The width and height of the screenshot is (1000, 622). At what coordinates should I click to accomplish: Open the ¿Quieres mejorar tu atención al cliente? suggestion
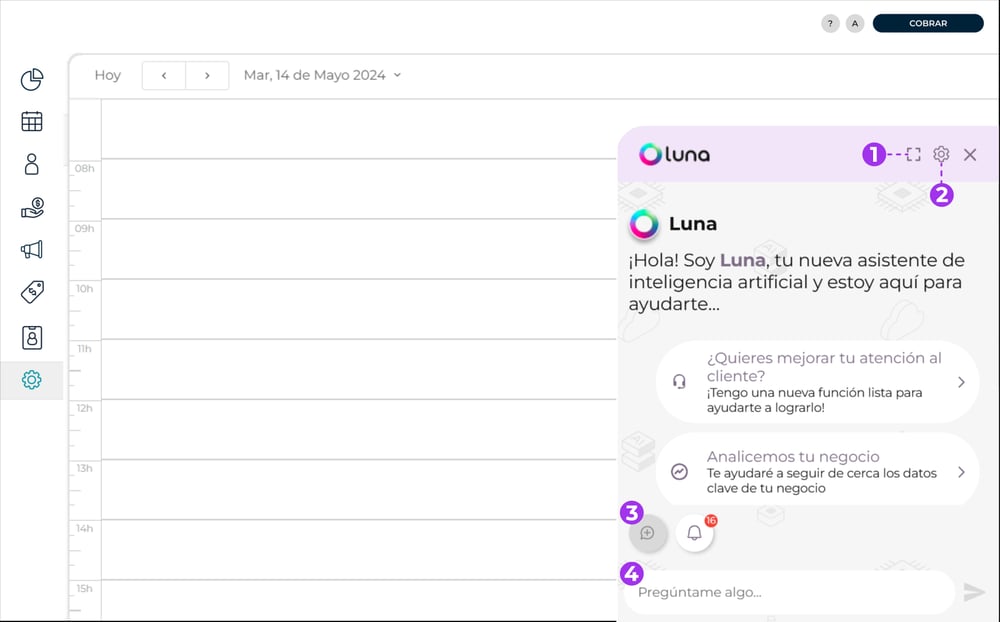[x=818, y=381]
